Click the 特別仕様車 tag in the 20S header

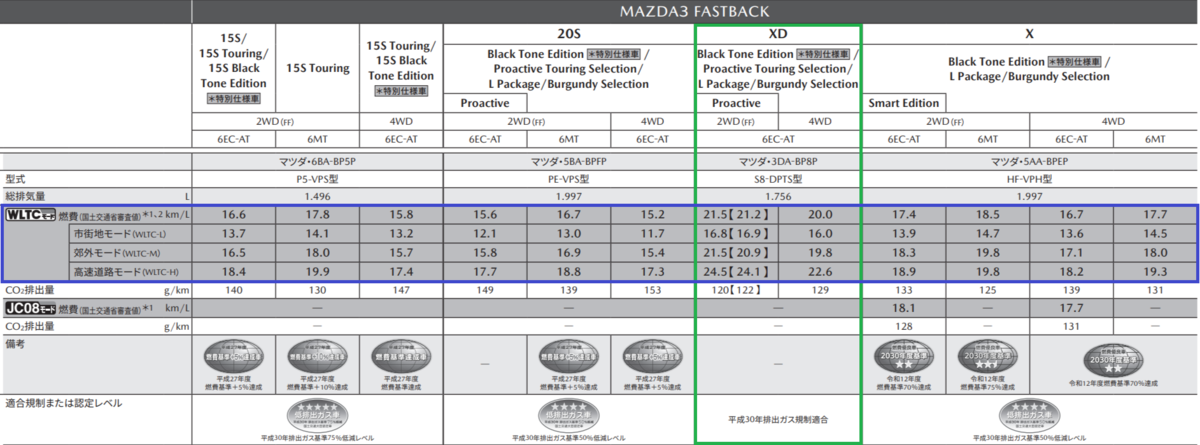point(614,52)
